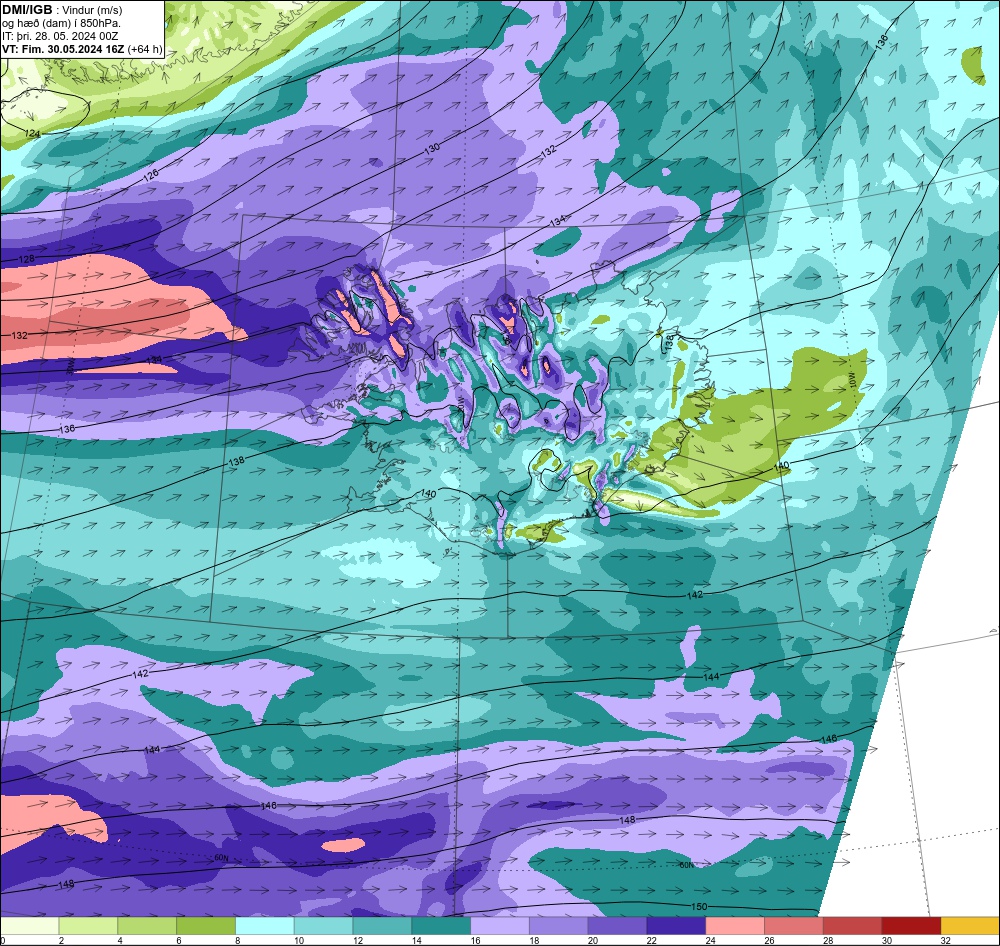Pick the 14–16 m/s dark teal legend swatch
1000x946 pixels.
point(441,926)
